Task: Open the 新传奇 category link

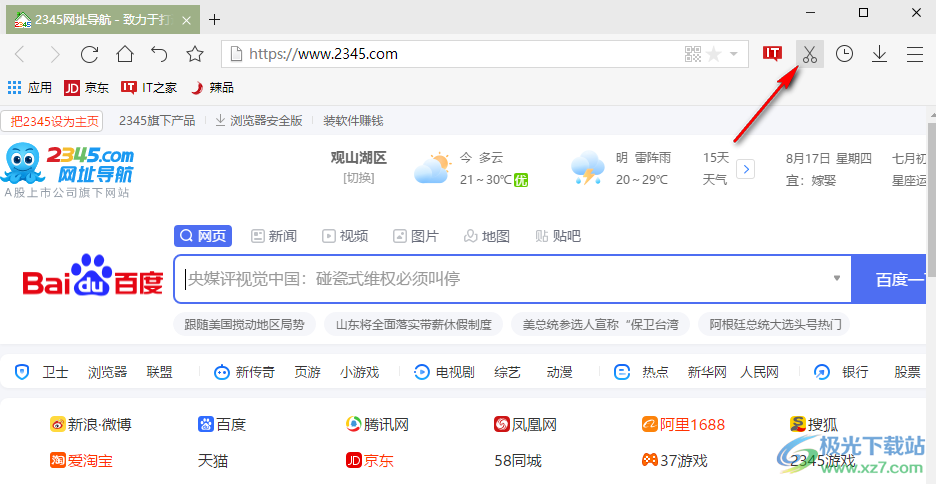Action: 255,372
